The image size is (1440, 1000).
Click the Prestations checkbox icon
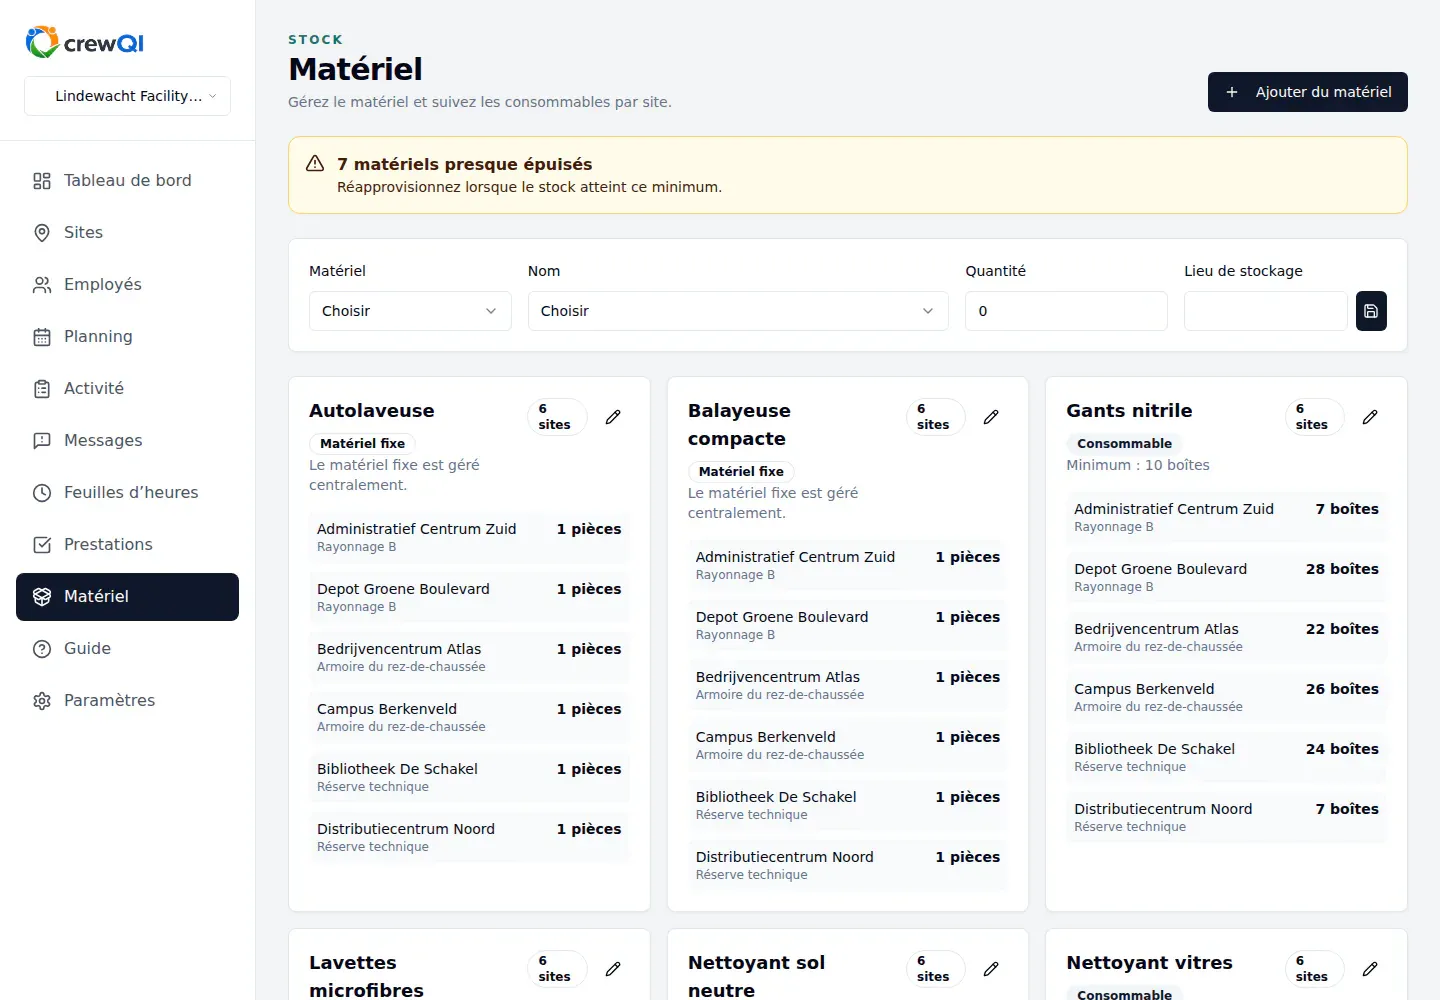click(42, 545)
